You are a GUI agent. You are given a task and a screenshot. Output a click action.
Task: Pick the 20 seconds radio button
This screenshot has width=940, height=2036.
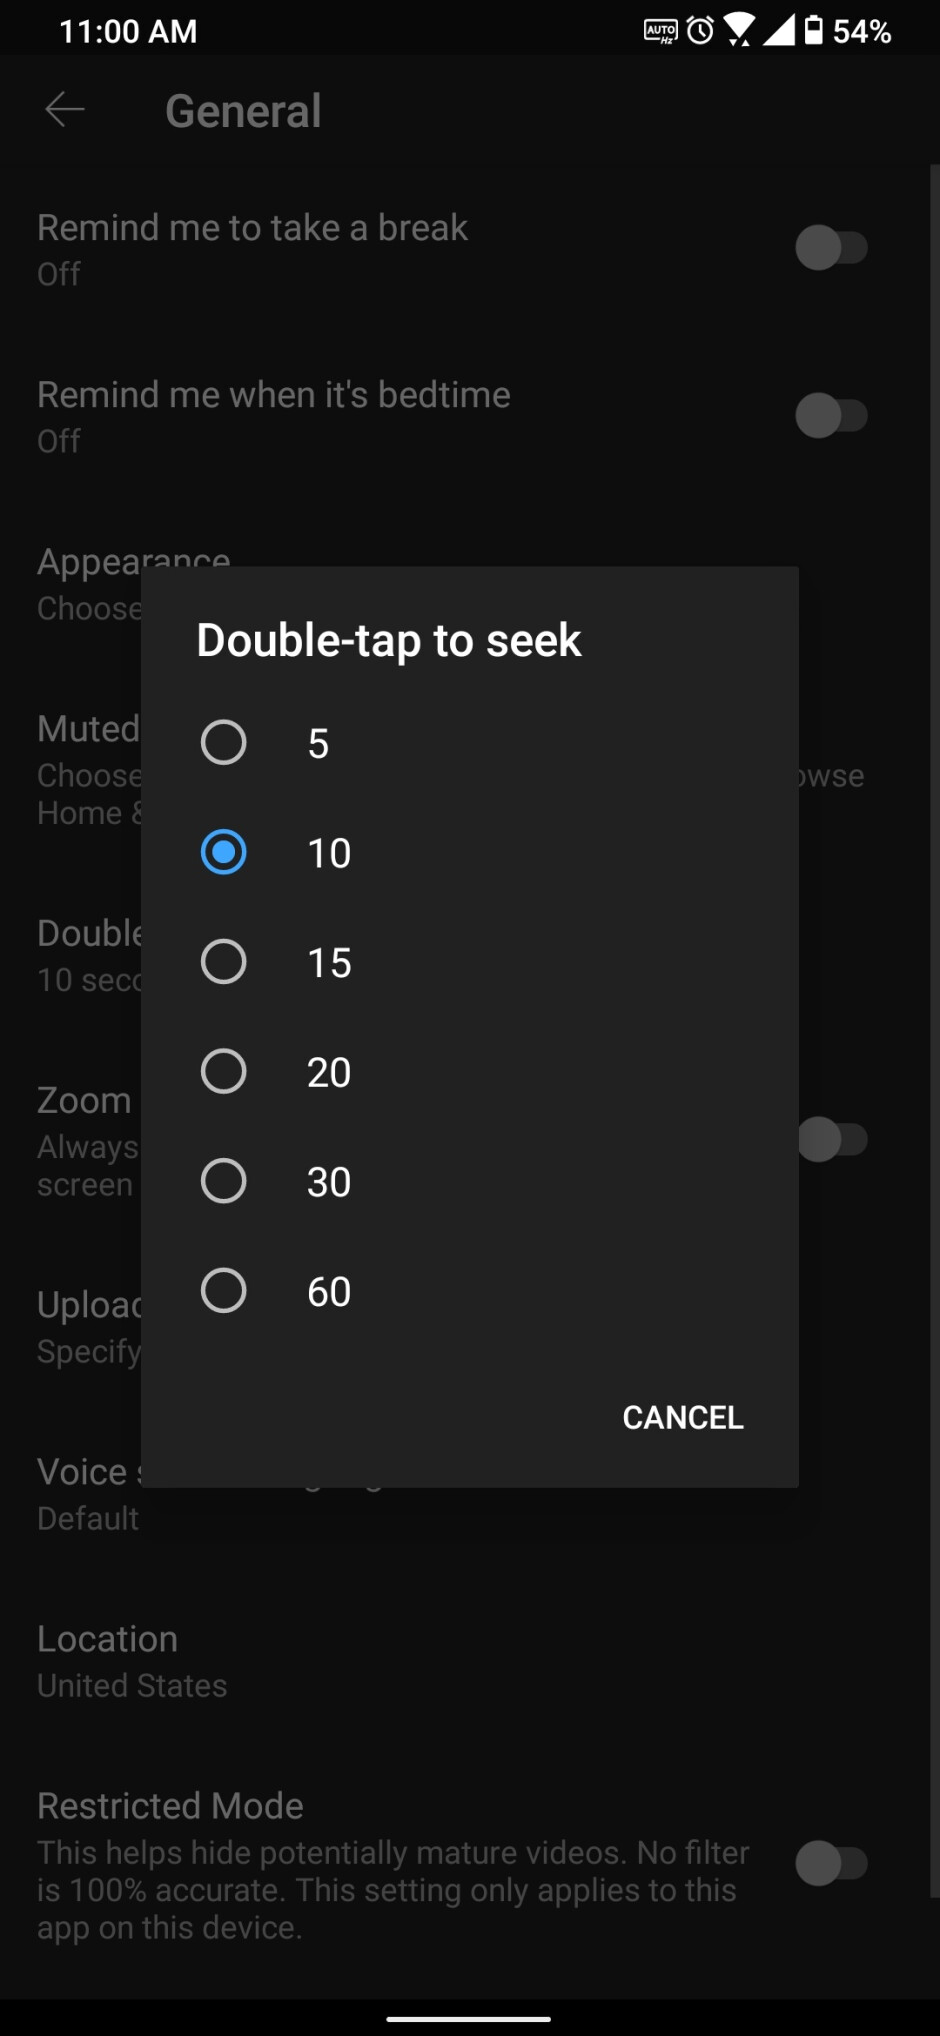click(x=224, y=1072)
